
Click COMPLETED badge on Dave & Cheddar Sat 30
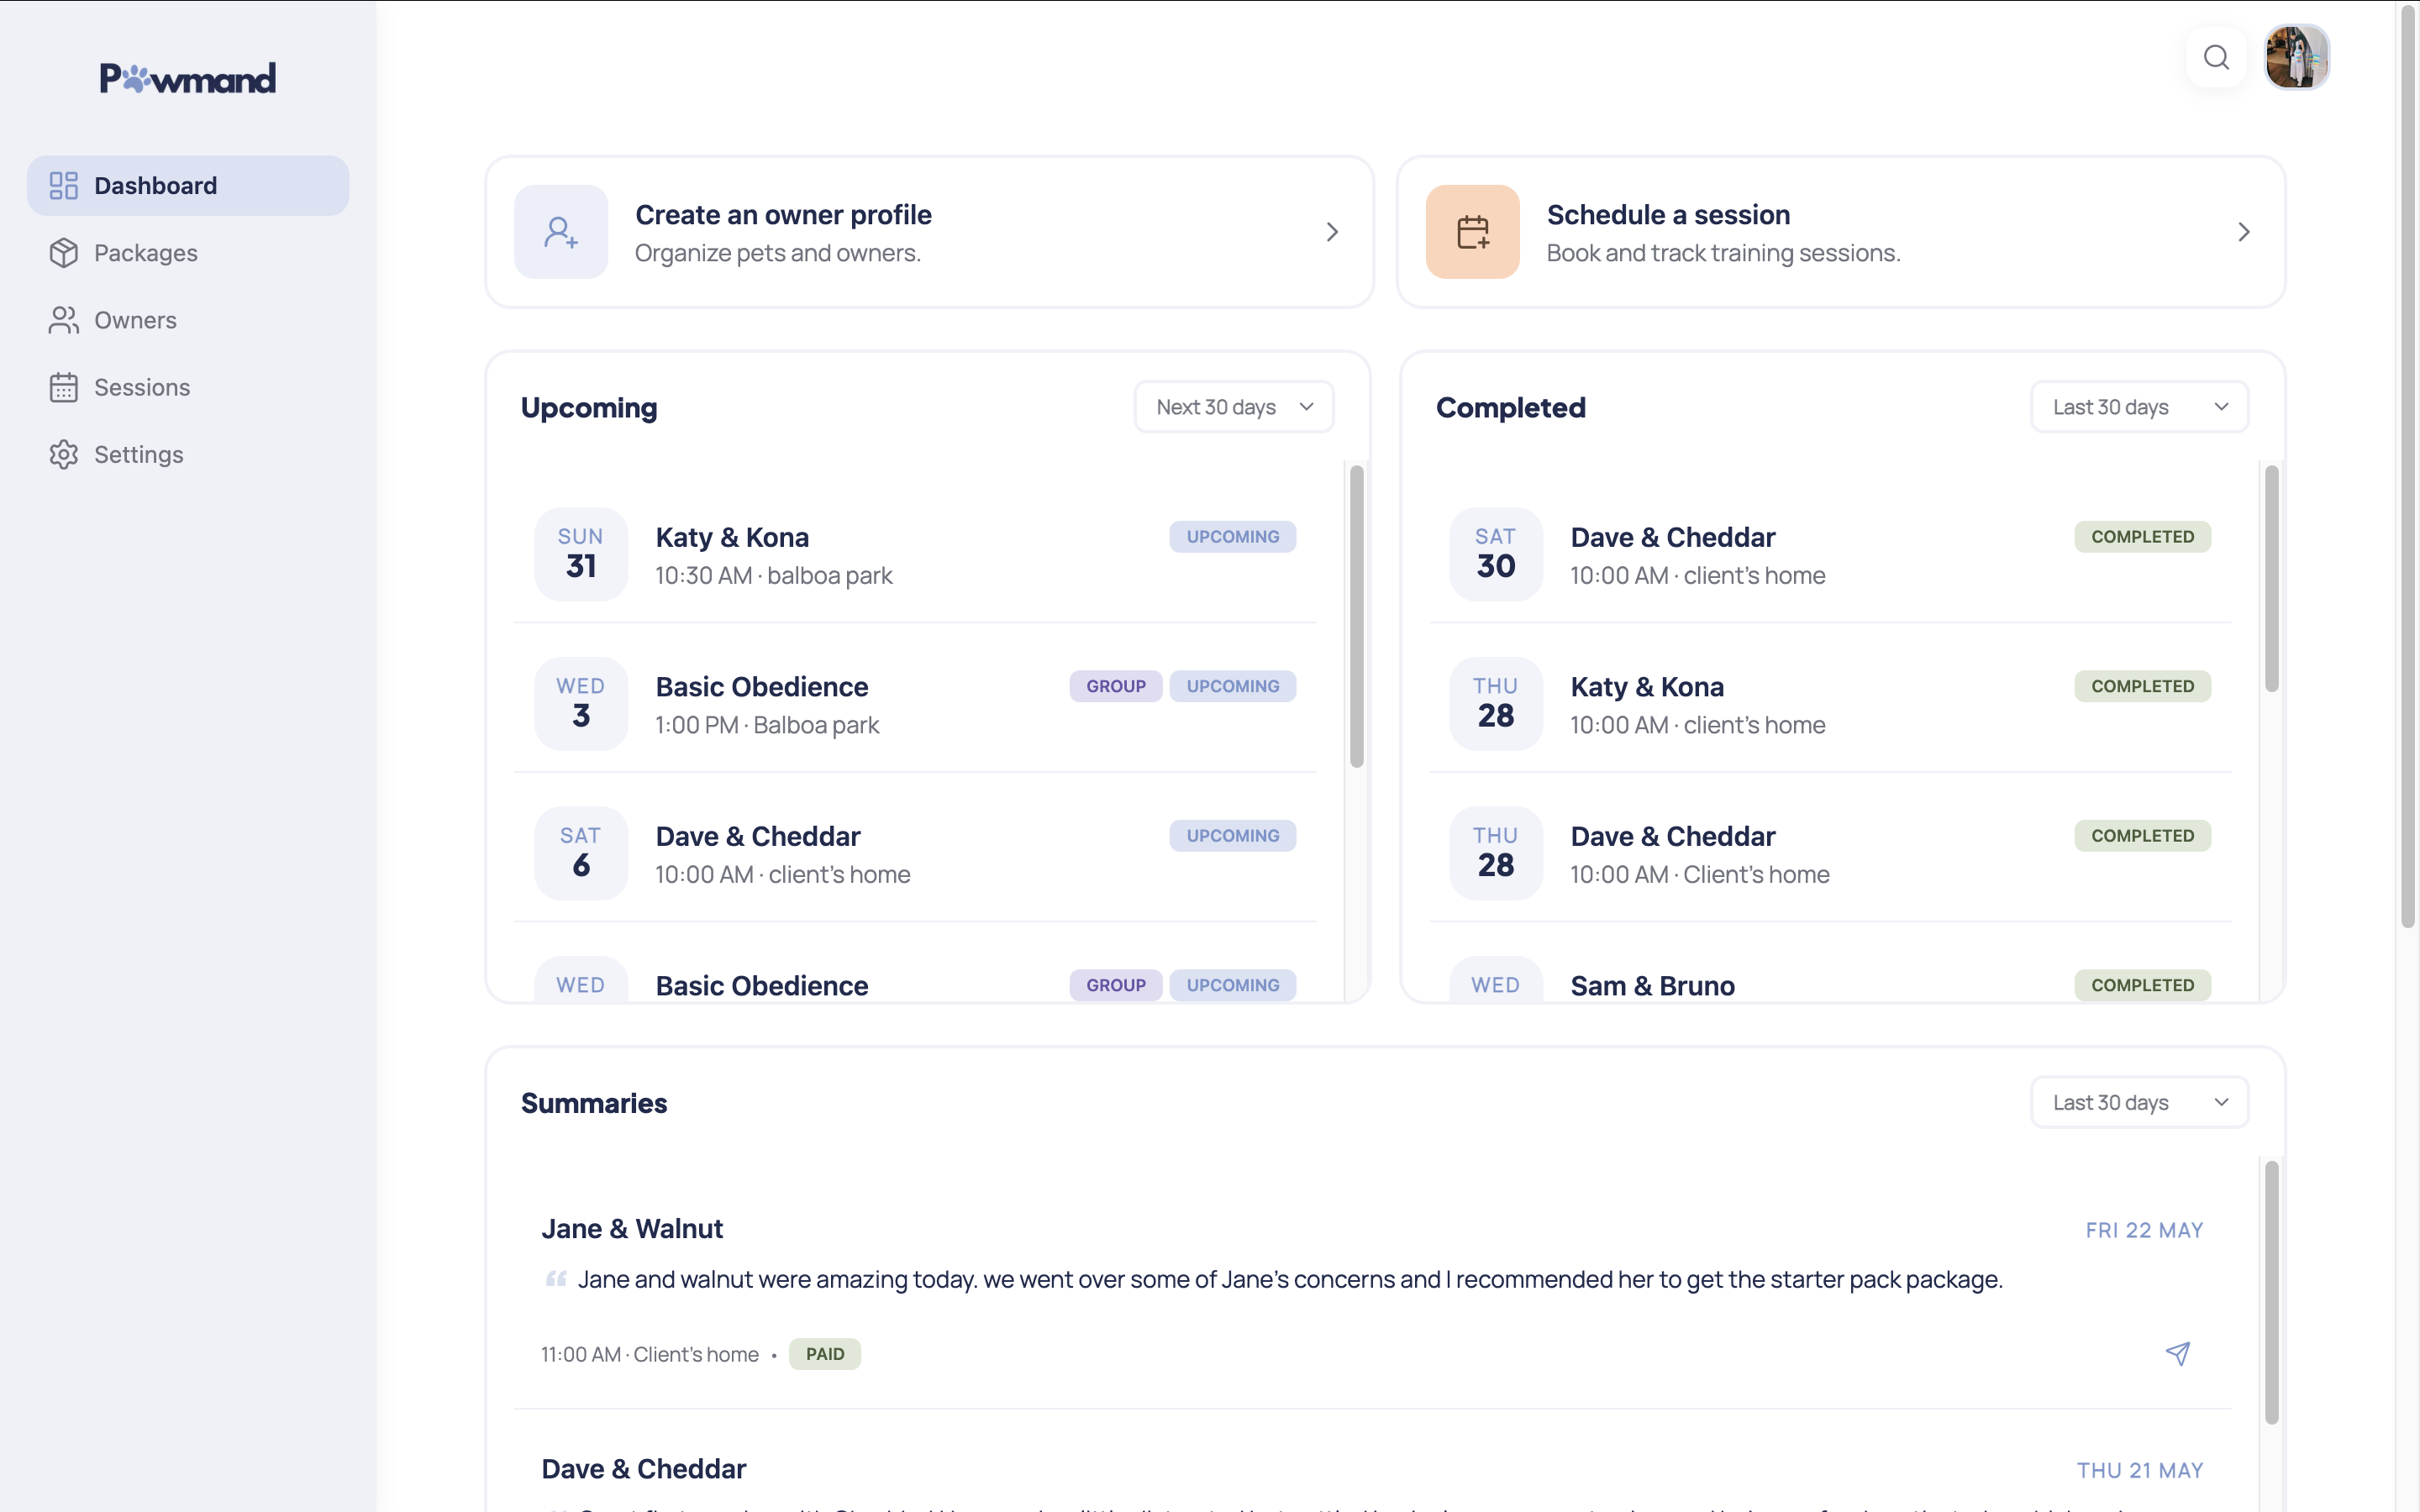tap(2142, 537)
